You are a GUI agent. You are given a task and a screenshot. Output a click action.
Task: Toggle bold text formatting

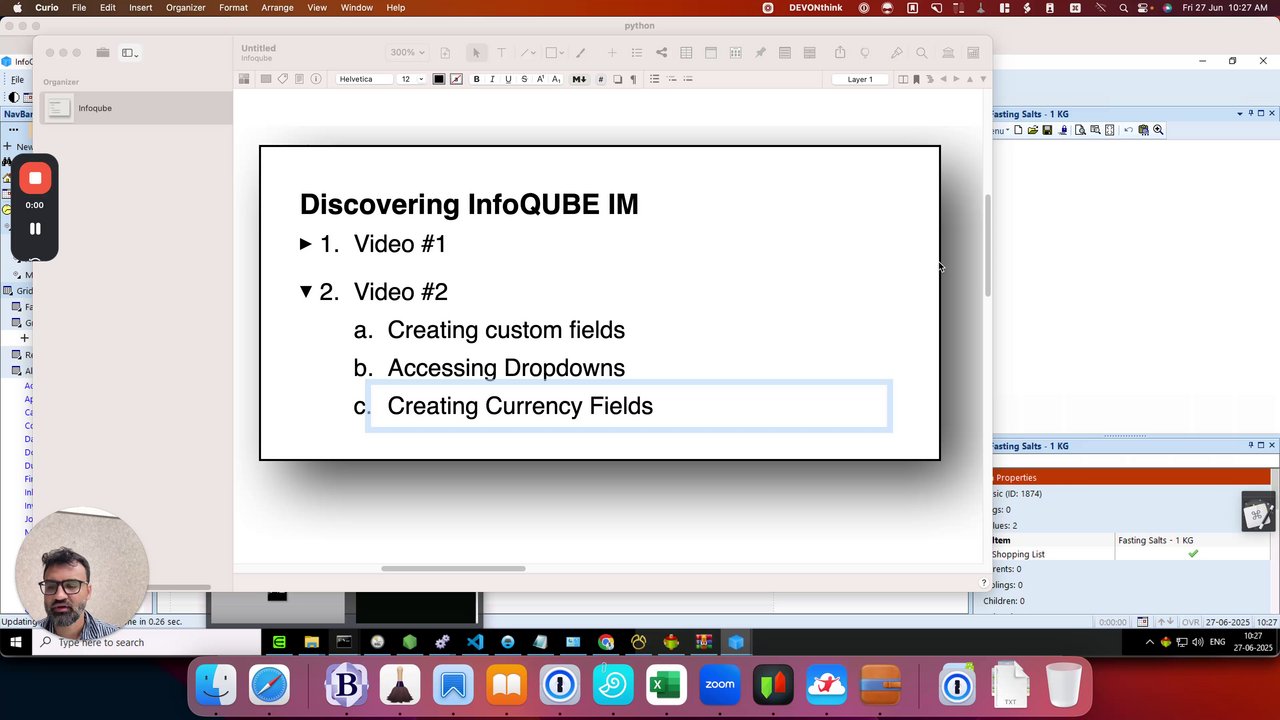click(476, 79)
